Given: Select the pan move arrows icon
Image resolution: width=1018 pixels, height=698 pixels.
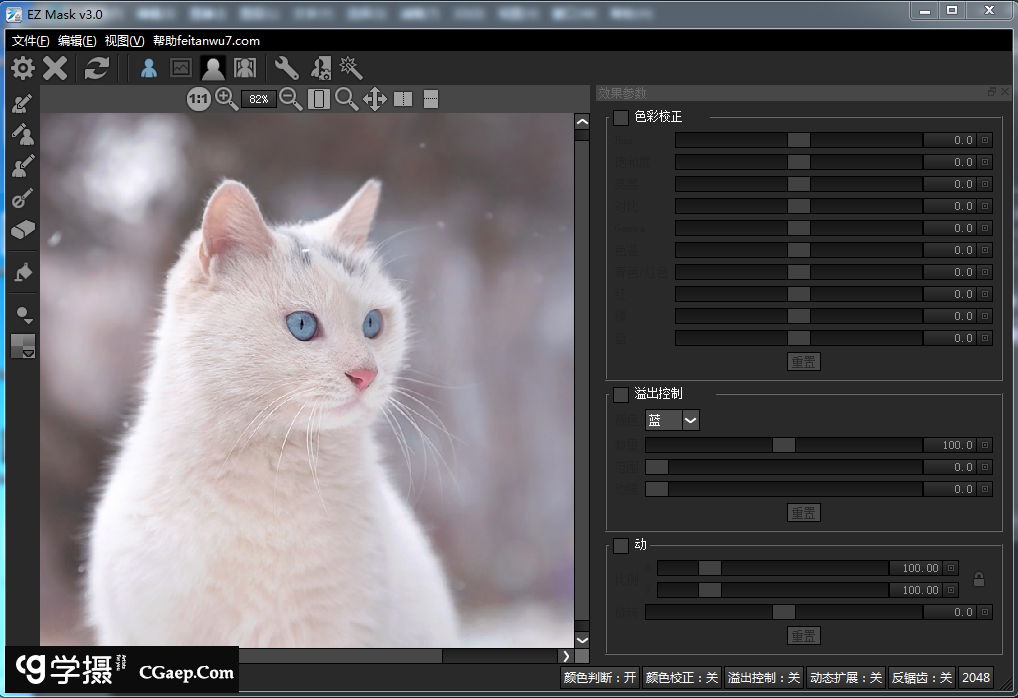Looking at the screenshot, I should 375,99.
